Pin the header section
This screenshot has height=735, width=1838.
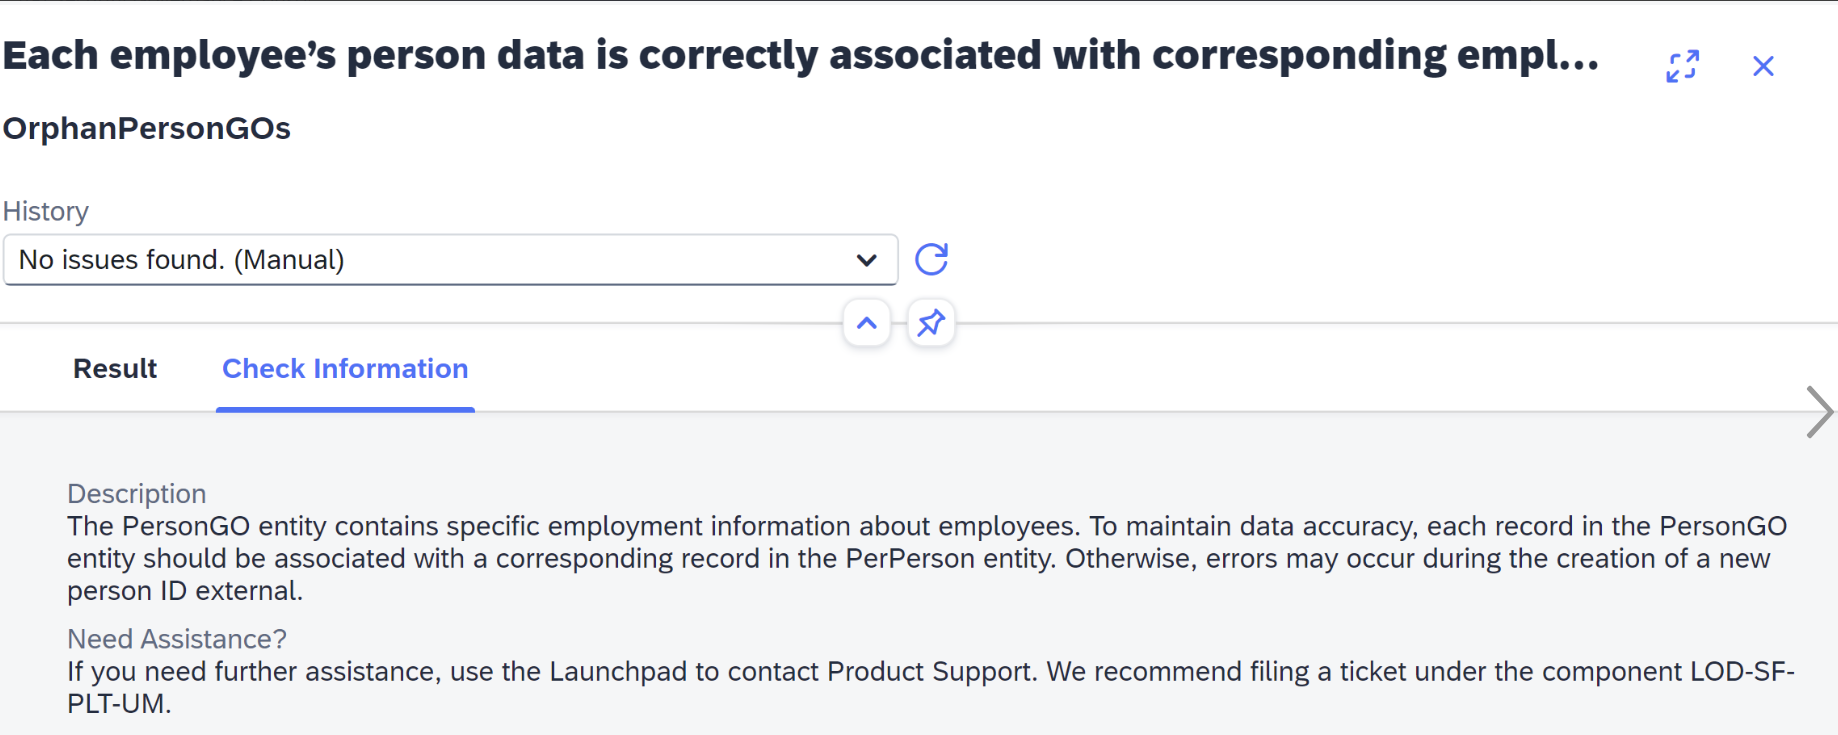[931, 323]
